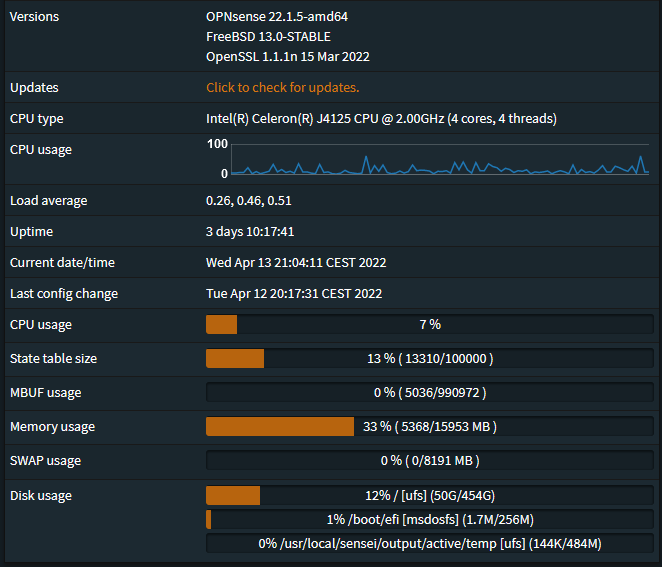Click the FreeBSD 13.0-STABLE version text
Screen dimensions: 662x567
268,37
